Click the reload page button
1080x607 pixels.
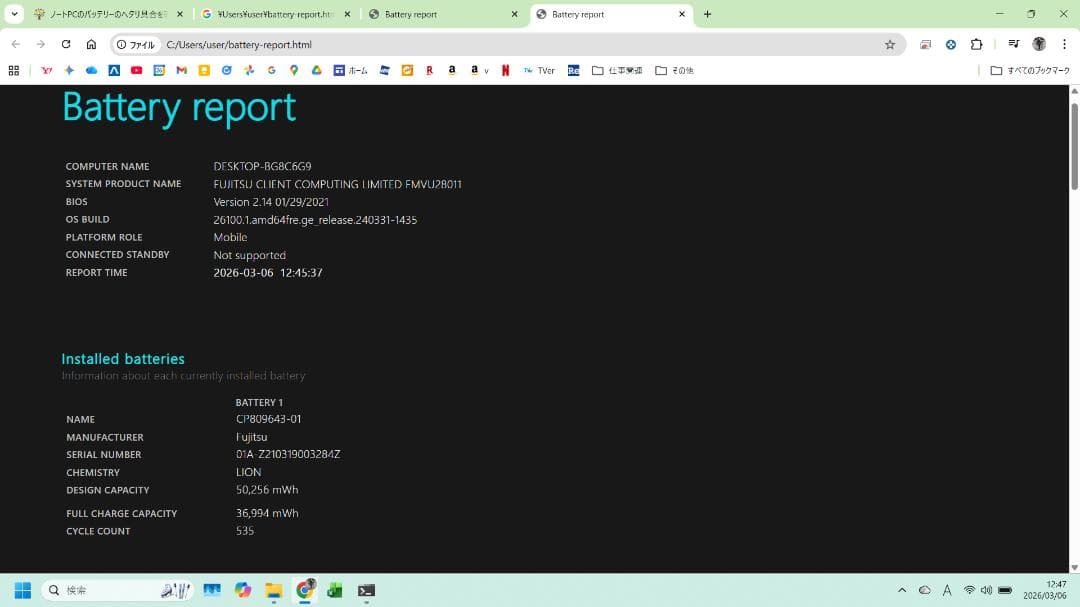(66, 44)
